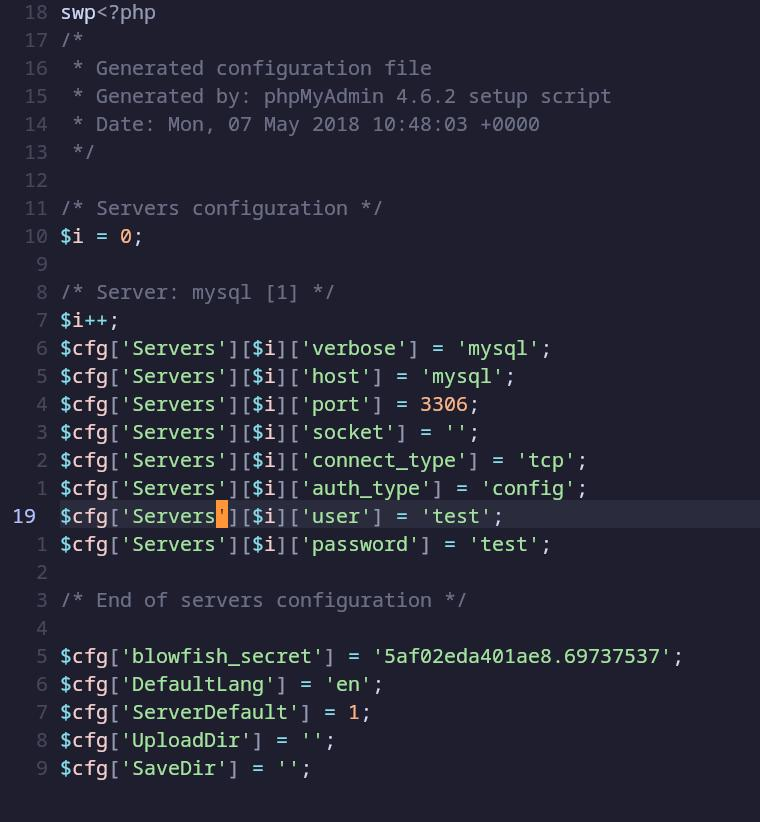Click the 'Generated configuration file' comment
This screenshot has height=822, width=760.
click(263, 68)
